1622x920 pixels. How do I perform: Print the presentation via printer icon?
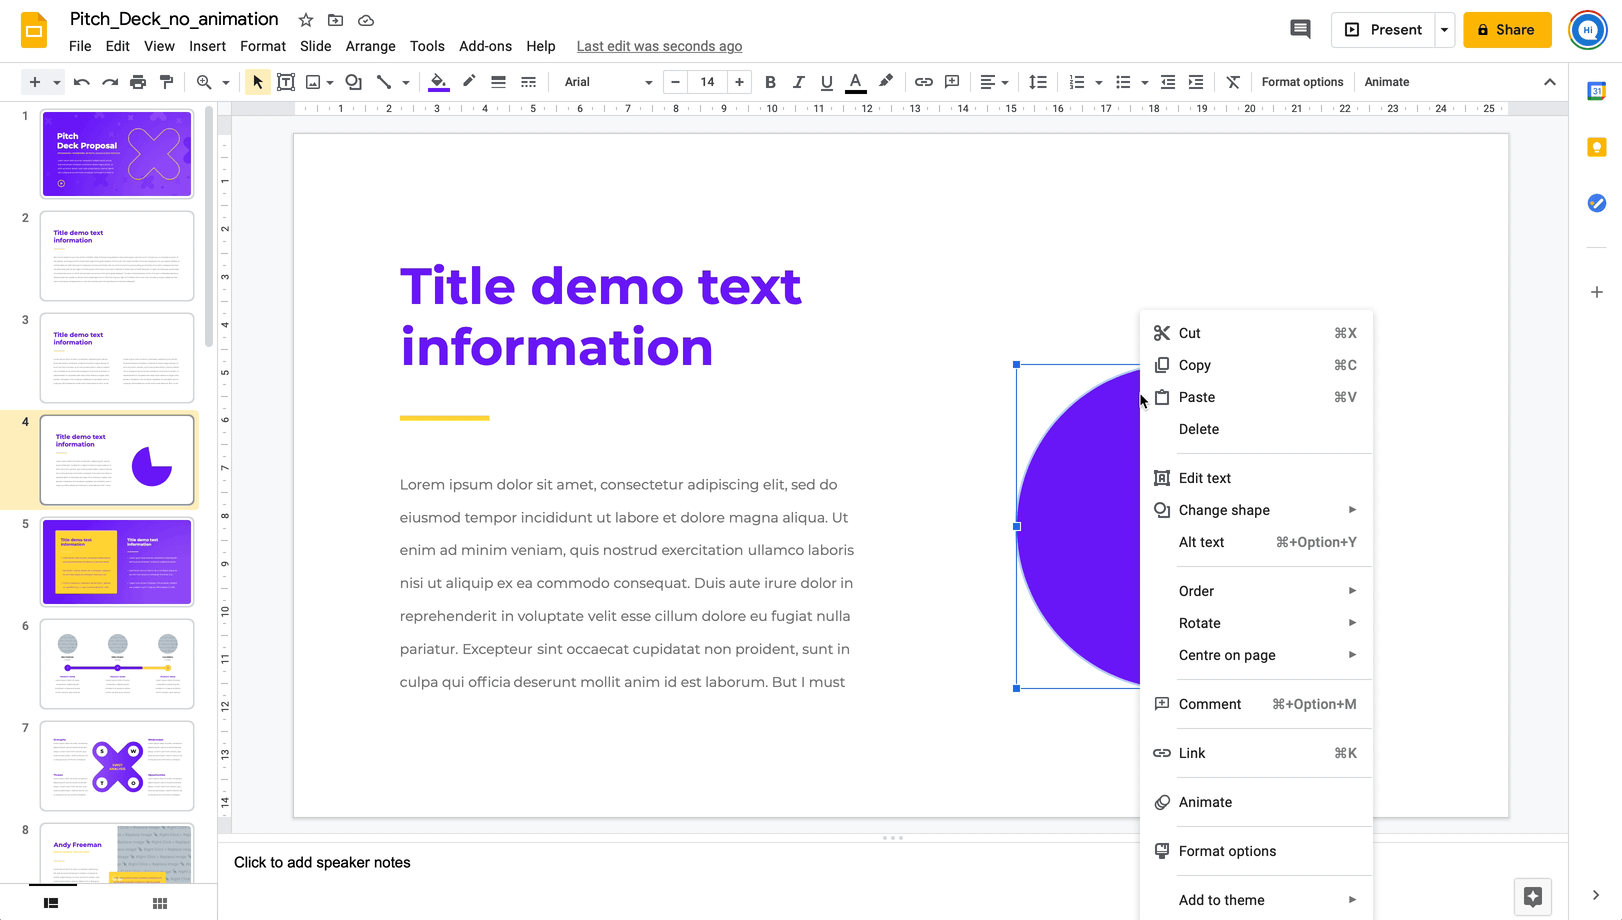click(x=138, y=82)
